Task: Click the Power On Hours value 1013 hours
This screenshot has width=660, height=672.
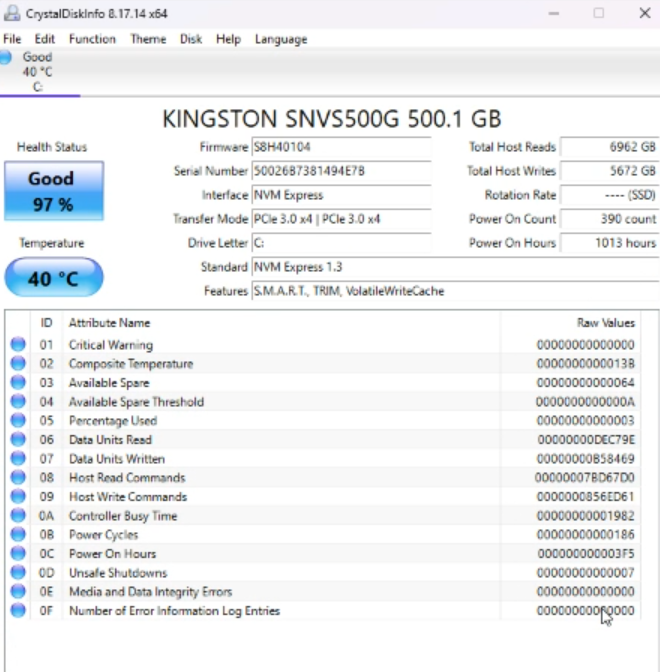Action: pos(609,243)
